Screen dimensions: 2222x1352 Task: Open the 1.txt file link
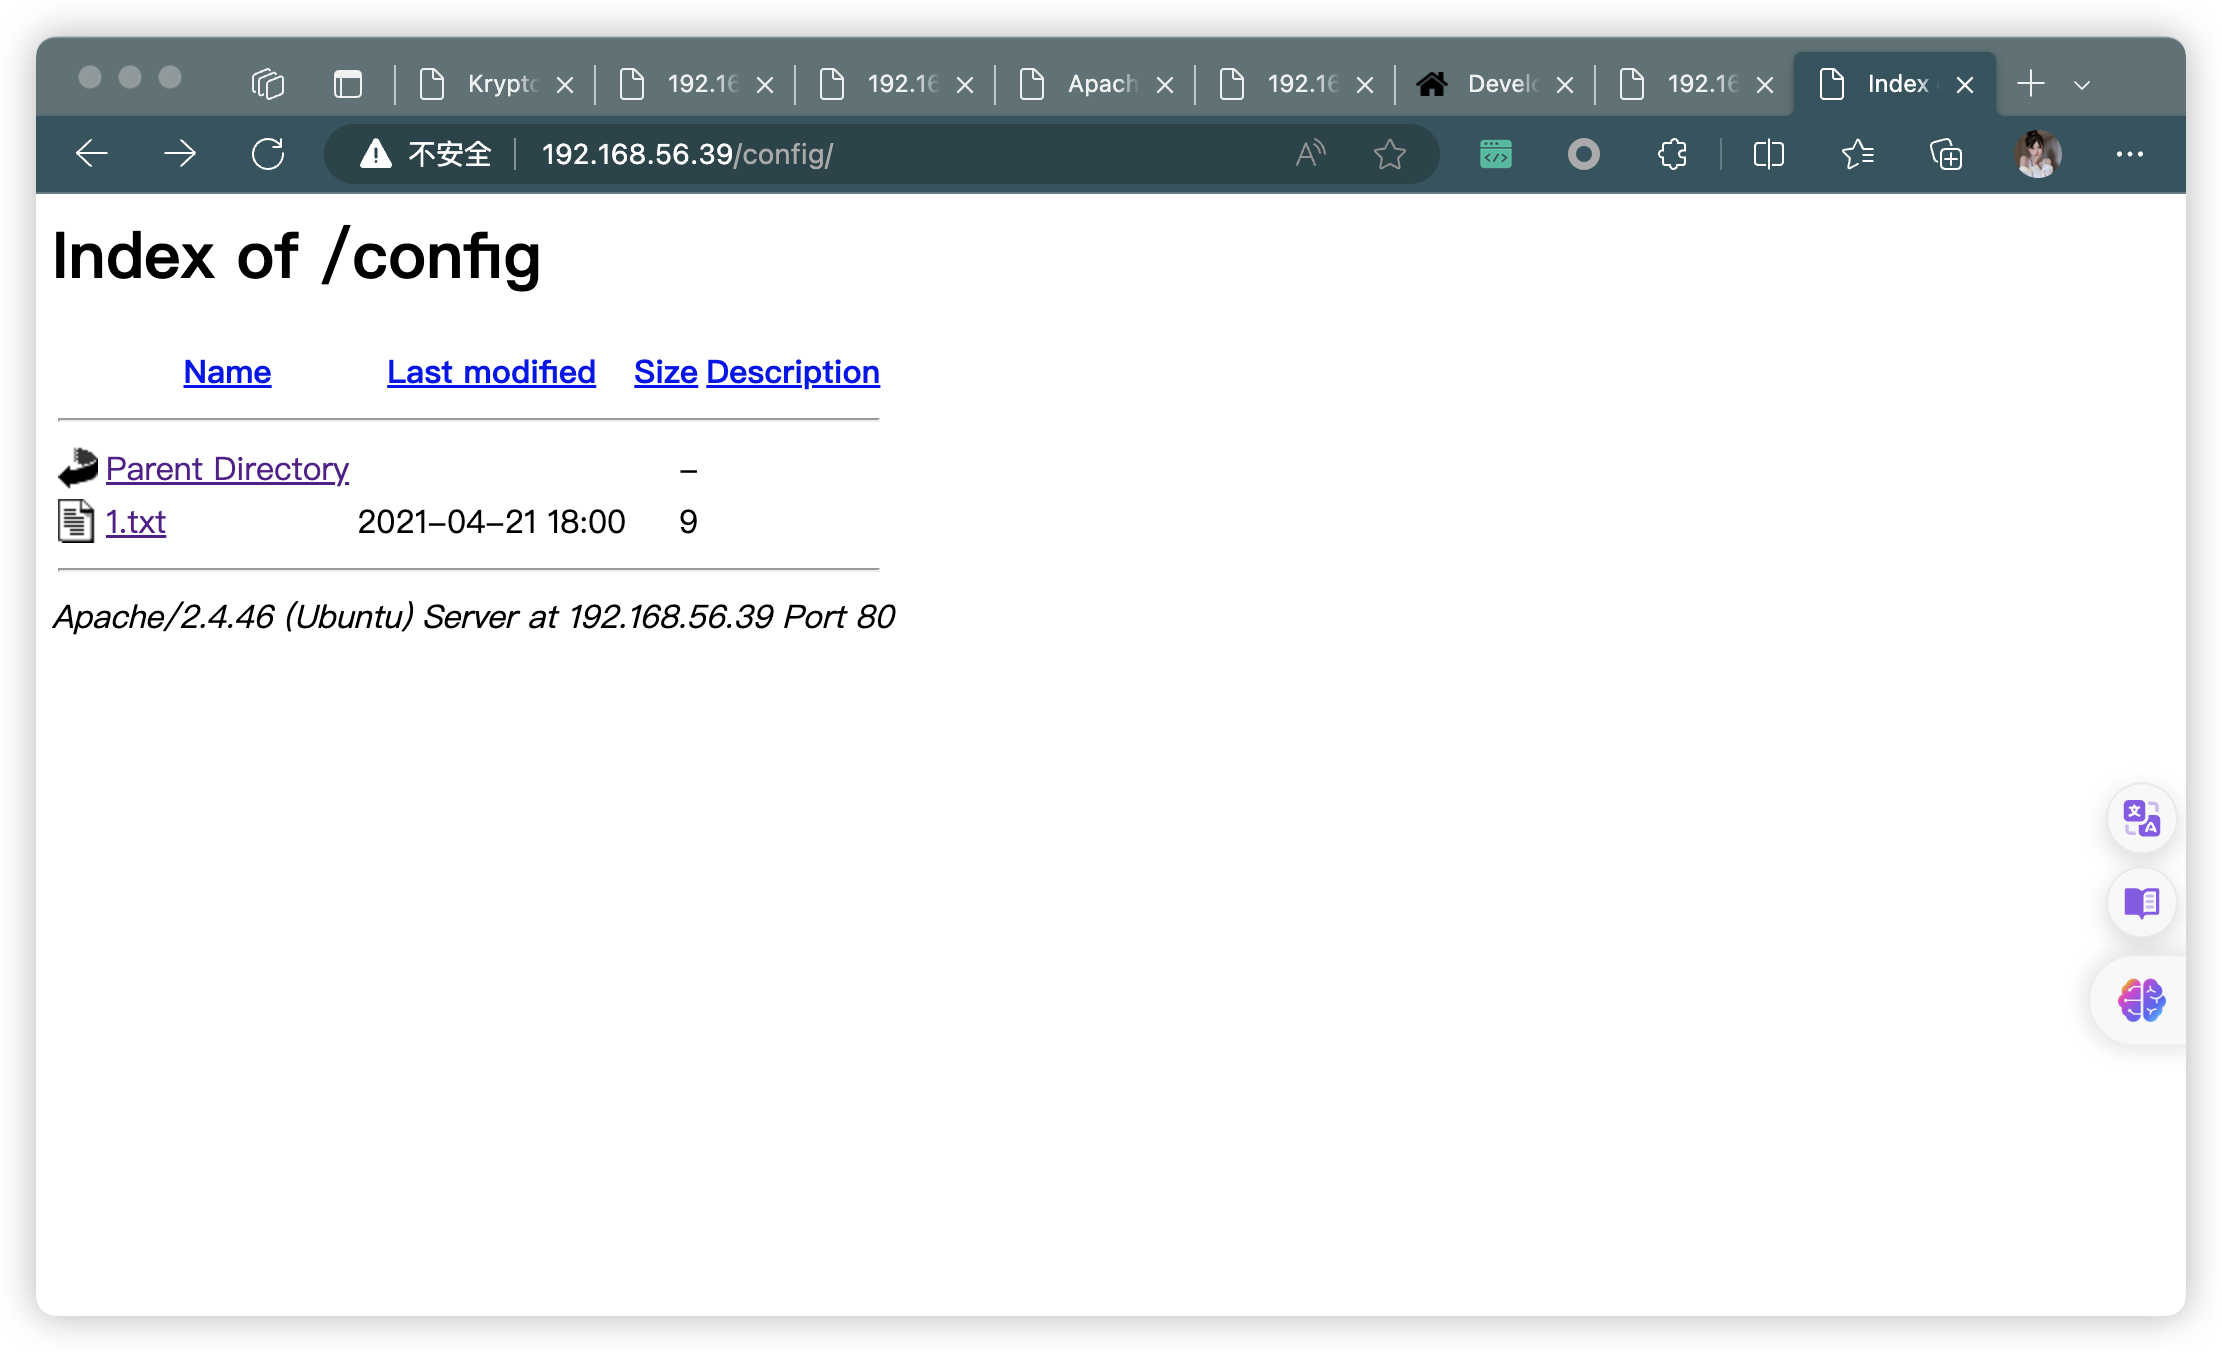tap(133, 519)
